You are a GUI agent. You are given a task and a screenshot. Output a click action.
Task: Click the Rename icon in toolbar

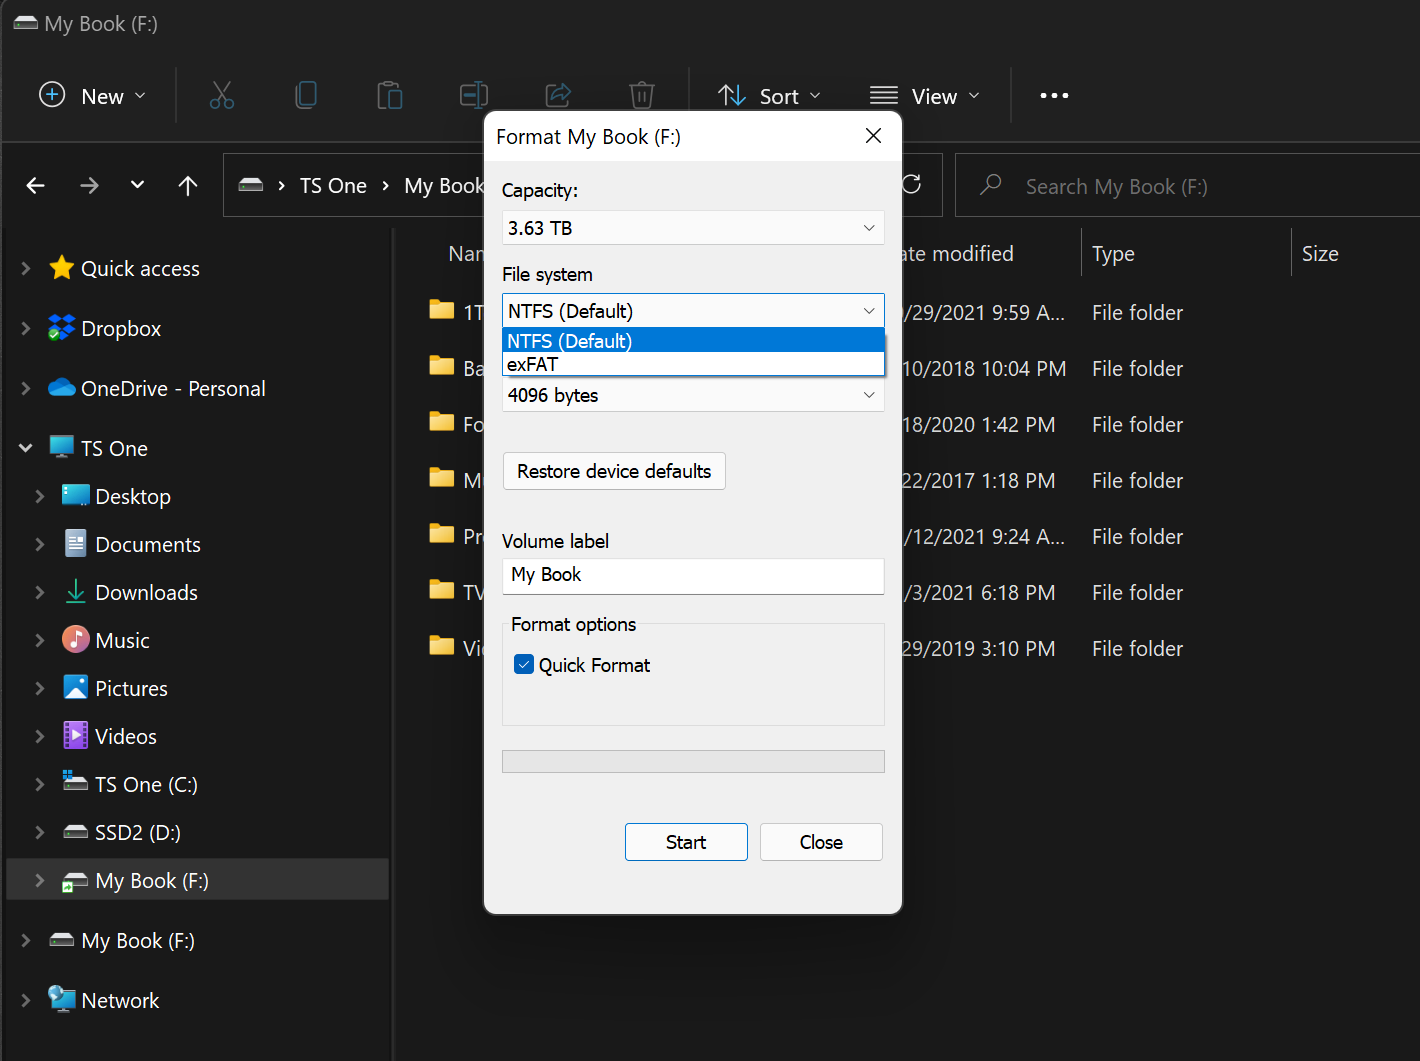click(473, 96)
